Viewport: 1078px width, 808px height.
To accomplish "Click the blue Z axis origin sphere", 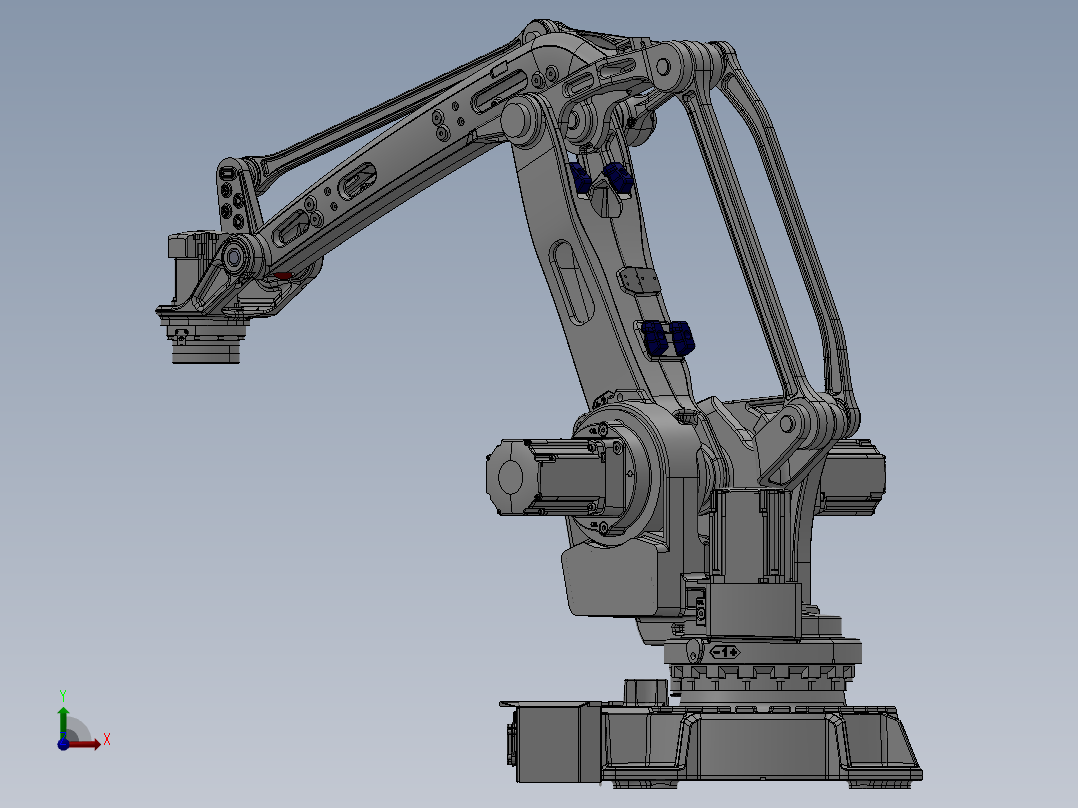I will click(63, 745).
